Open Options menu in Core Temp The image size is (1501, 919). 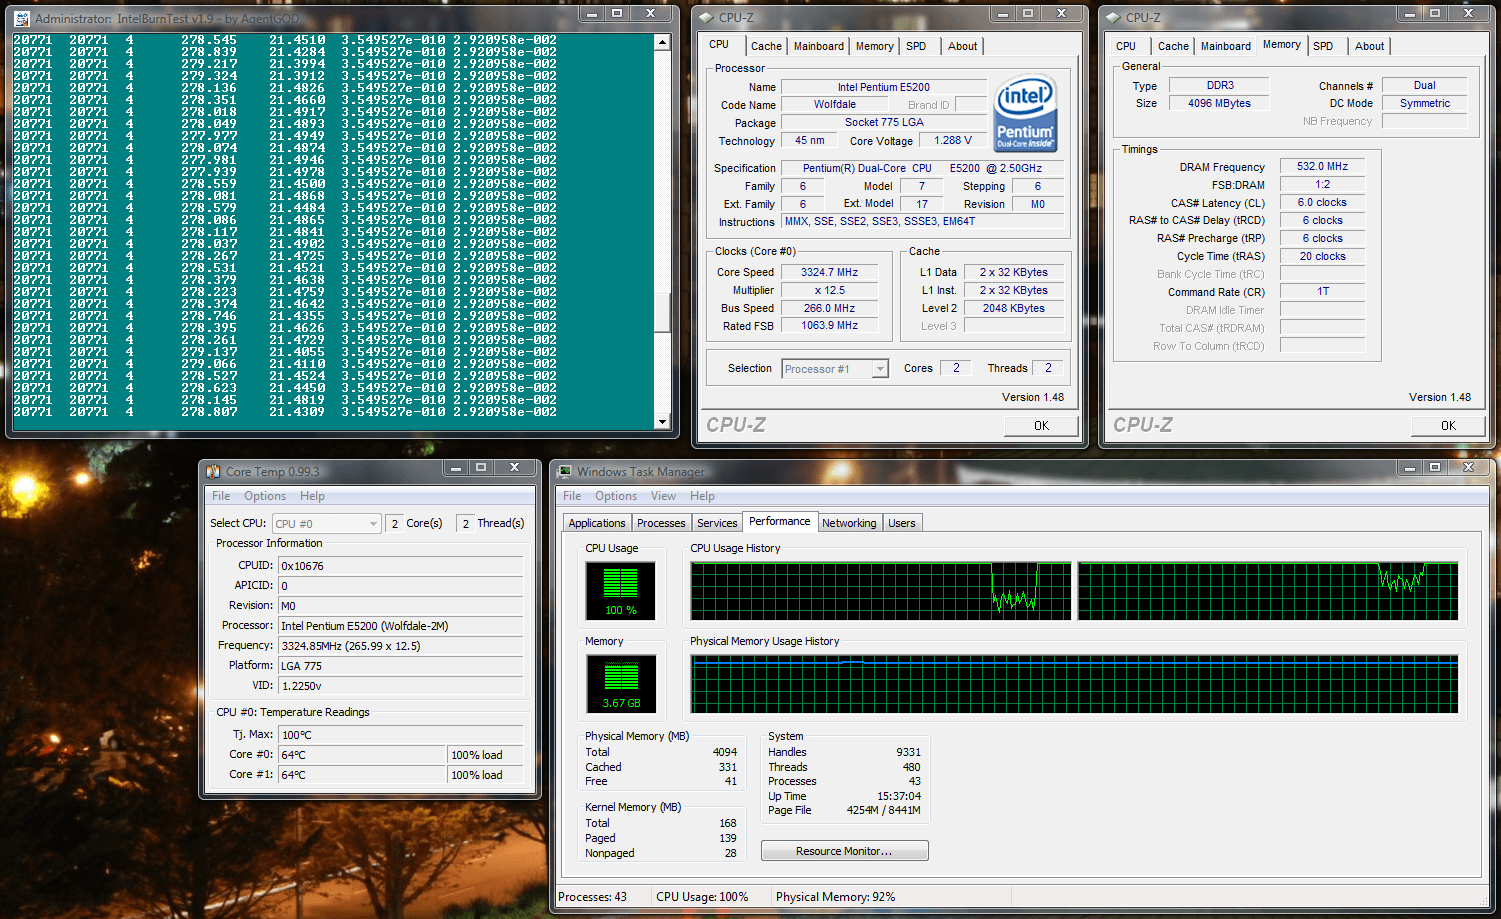265,496
